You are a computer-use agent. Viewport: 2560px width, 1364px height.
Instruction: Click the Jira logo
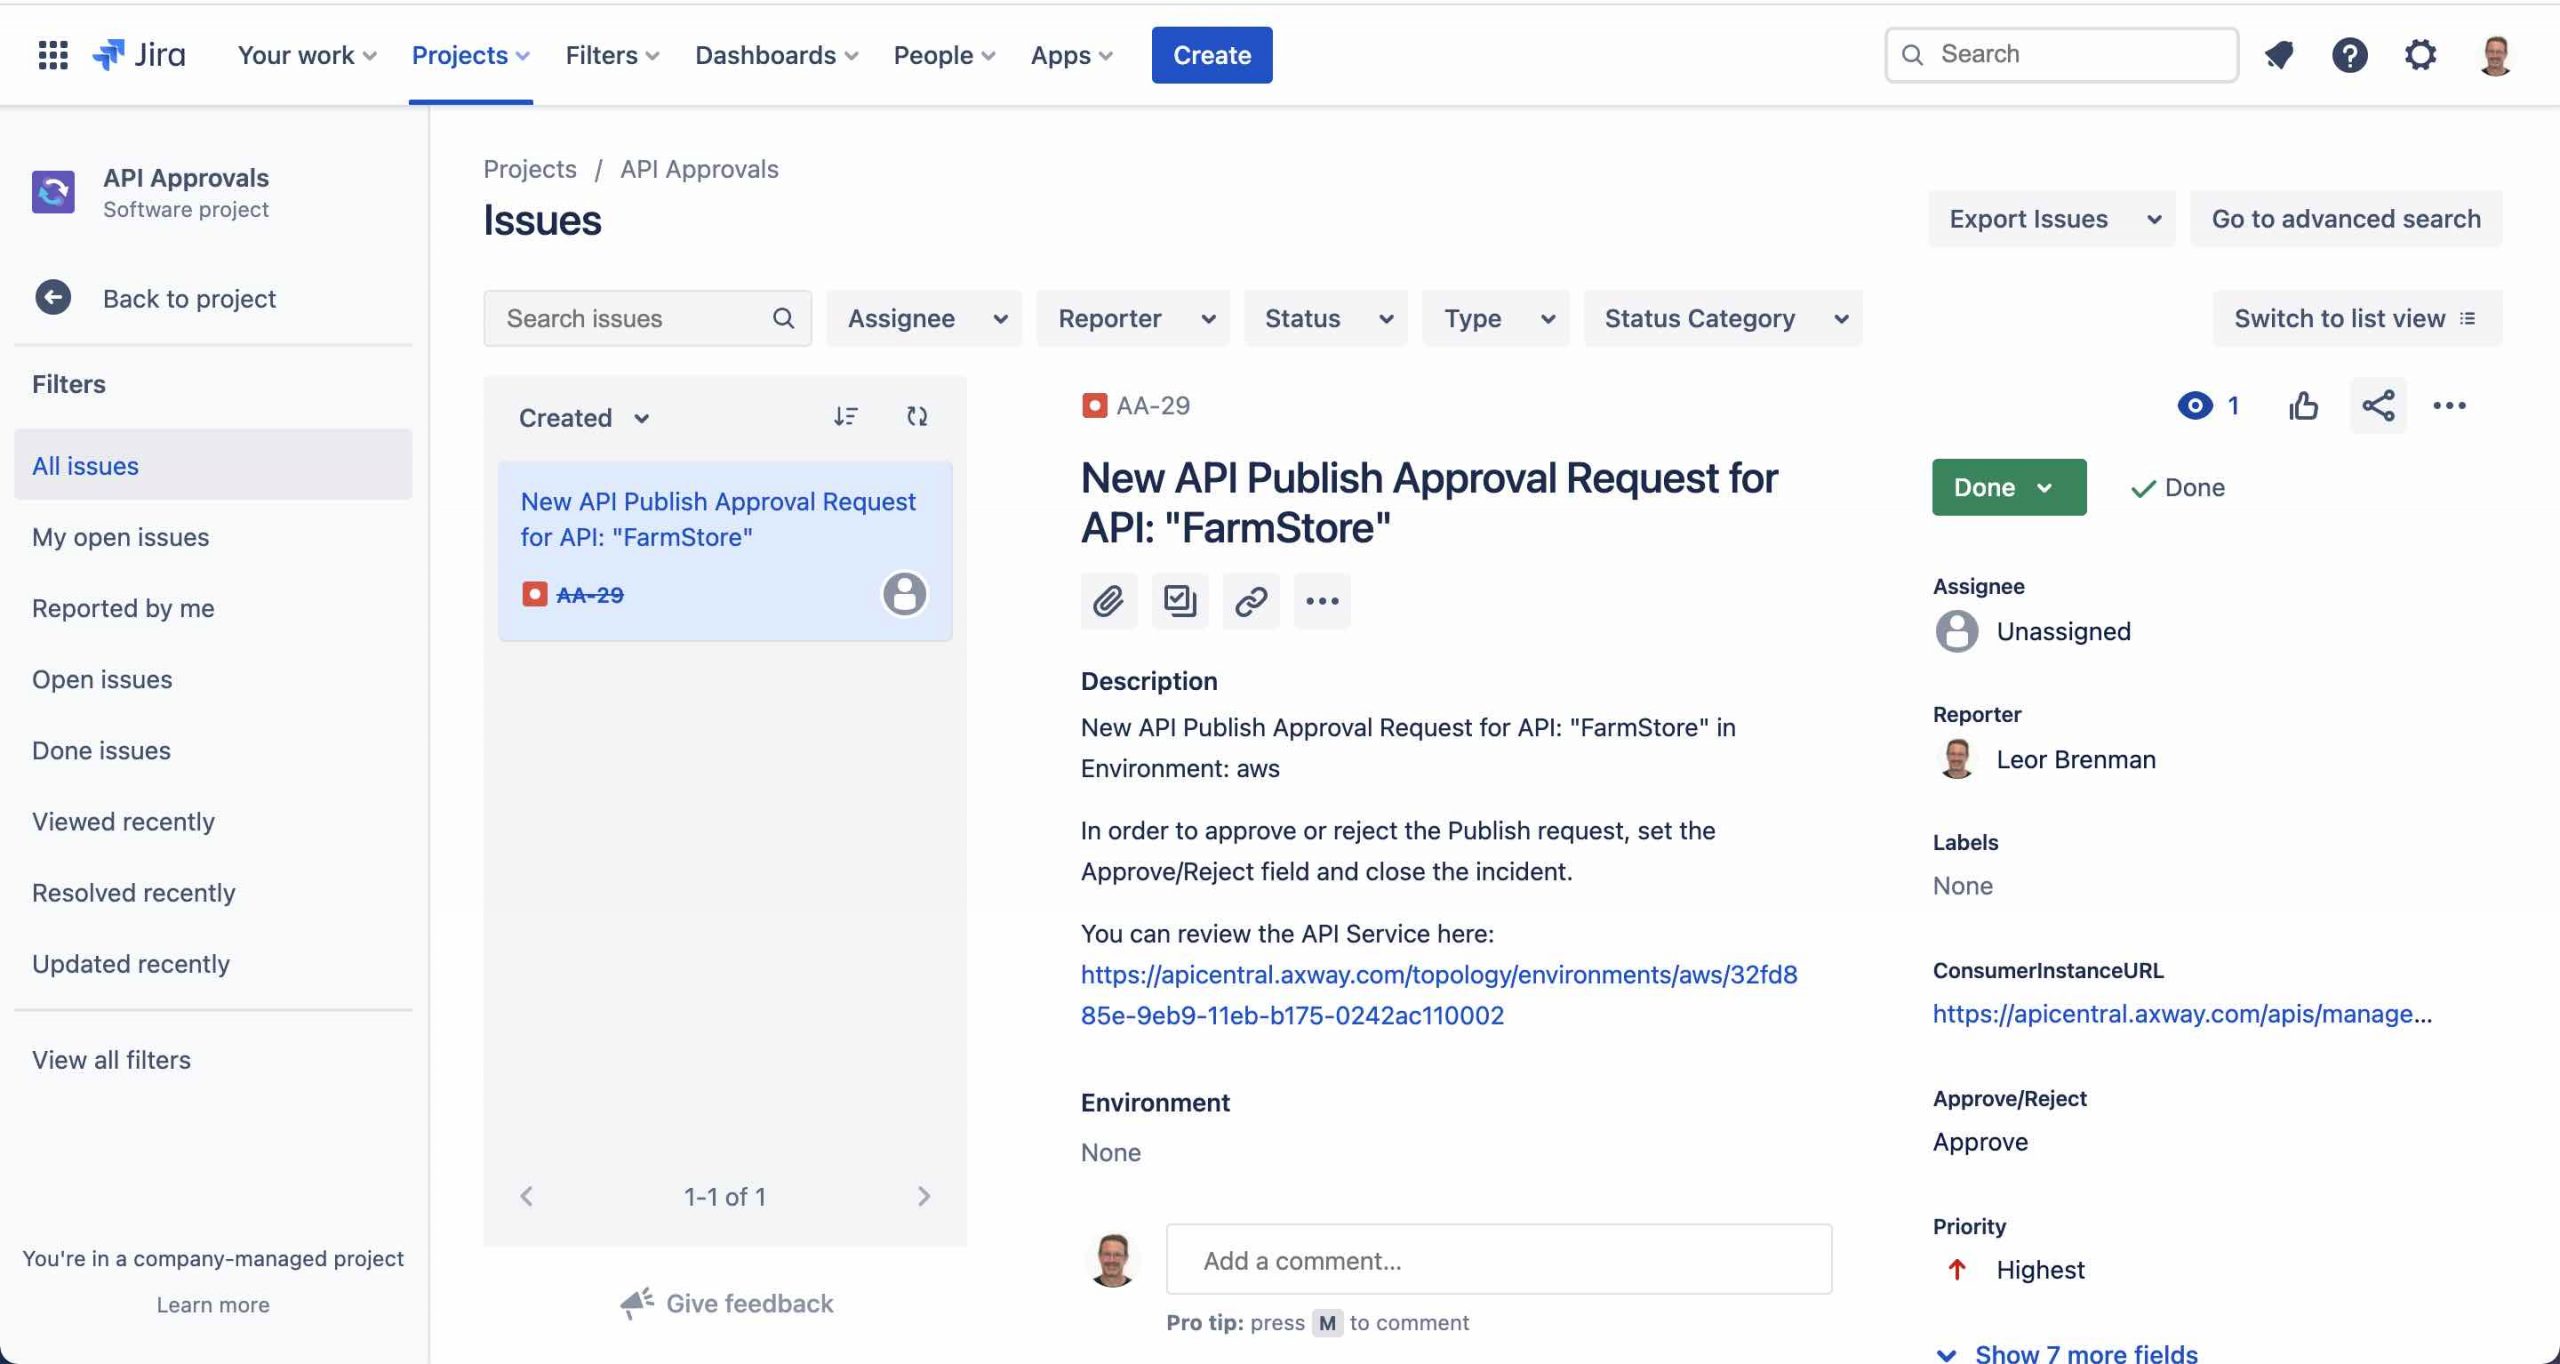click(139, 54)
